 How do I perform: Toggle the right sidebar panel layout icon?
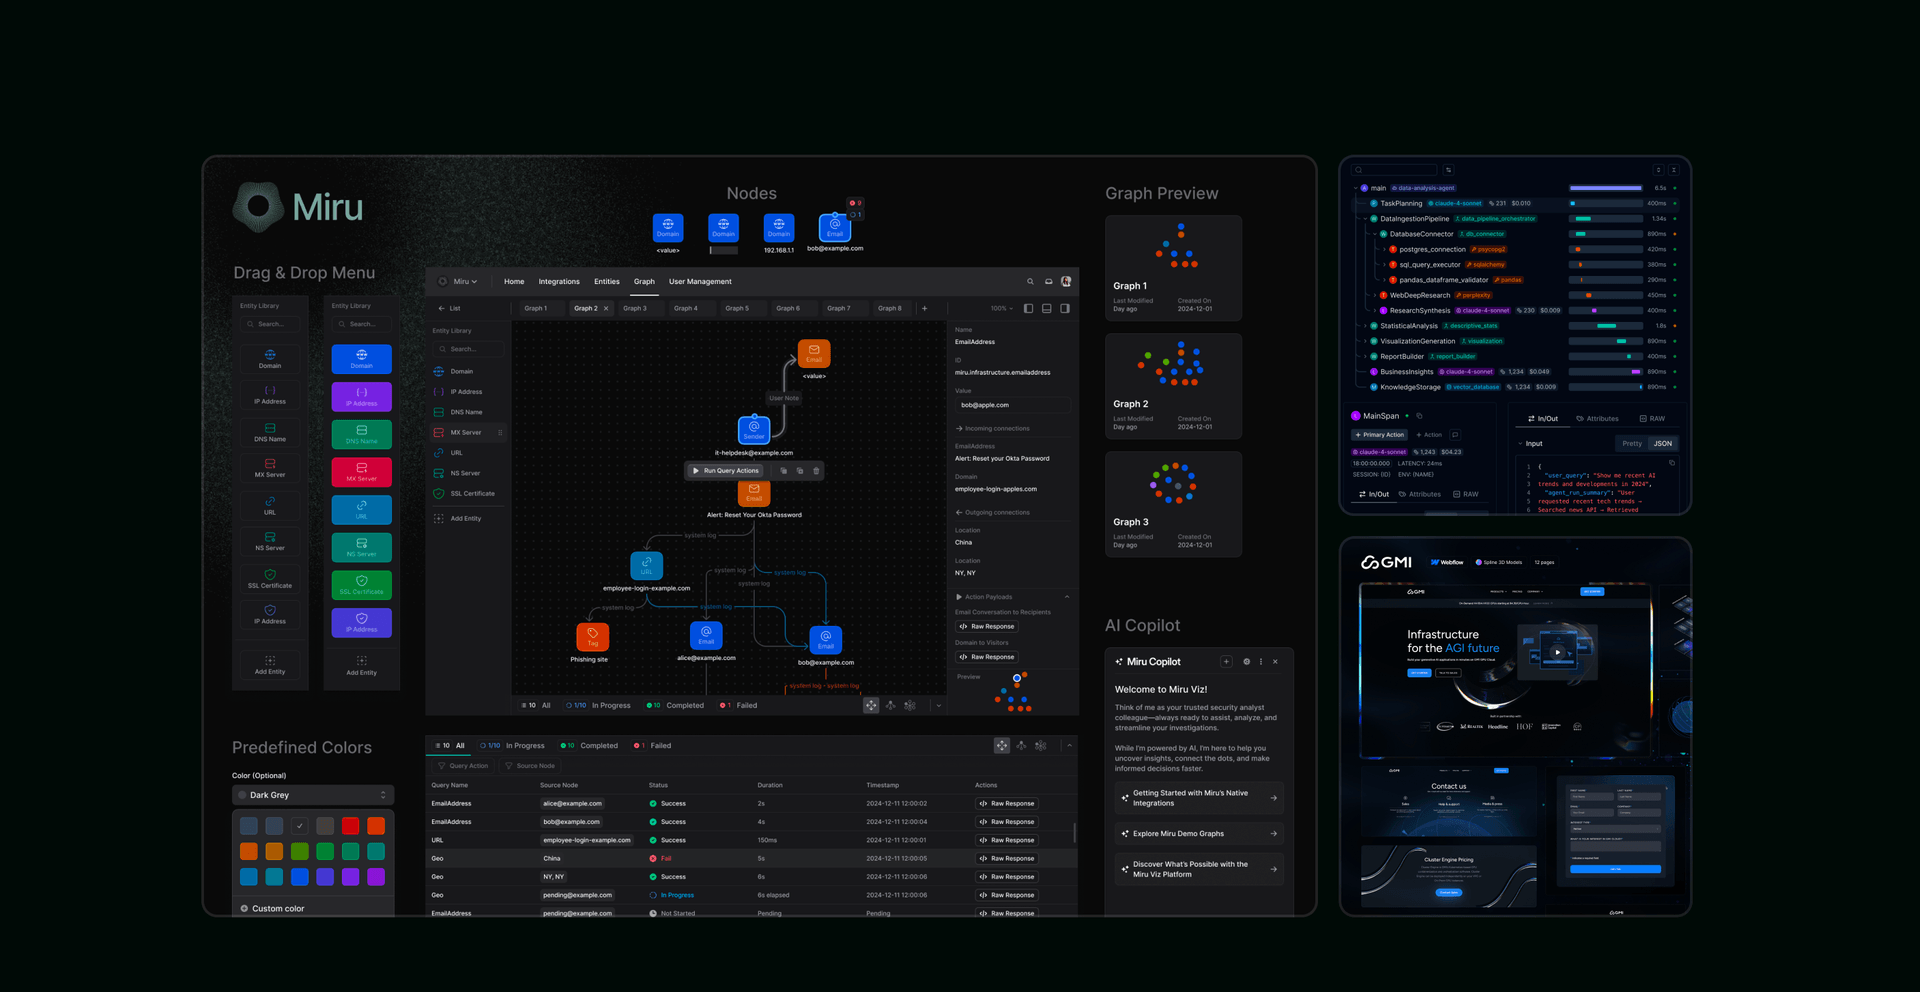1065,309
